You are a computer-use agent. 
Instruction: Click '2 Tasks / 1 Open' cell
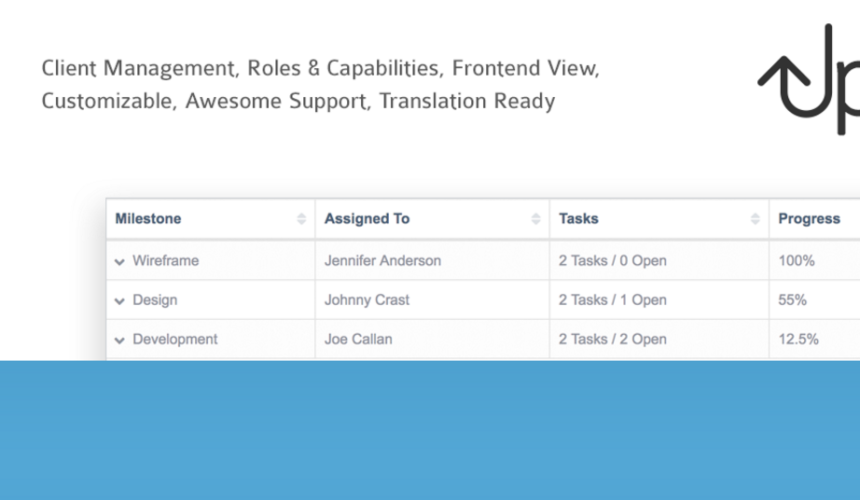pos(659,300)
